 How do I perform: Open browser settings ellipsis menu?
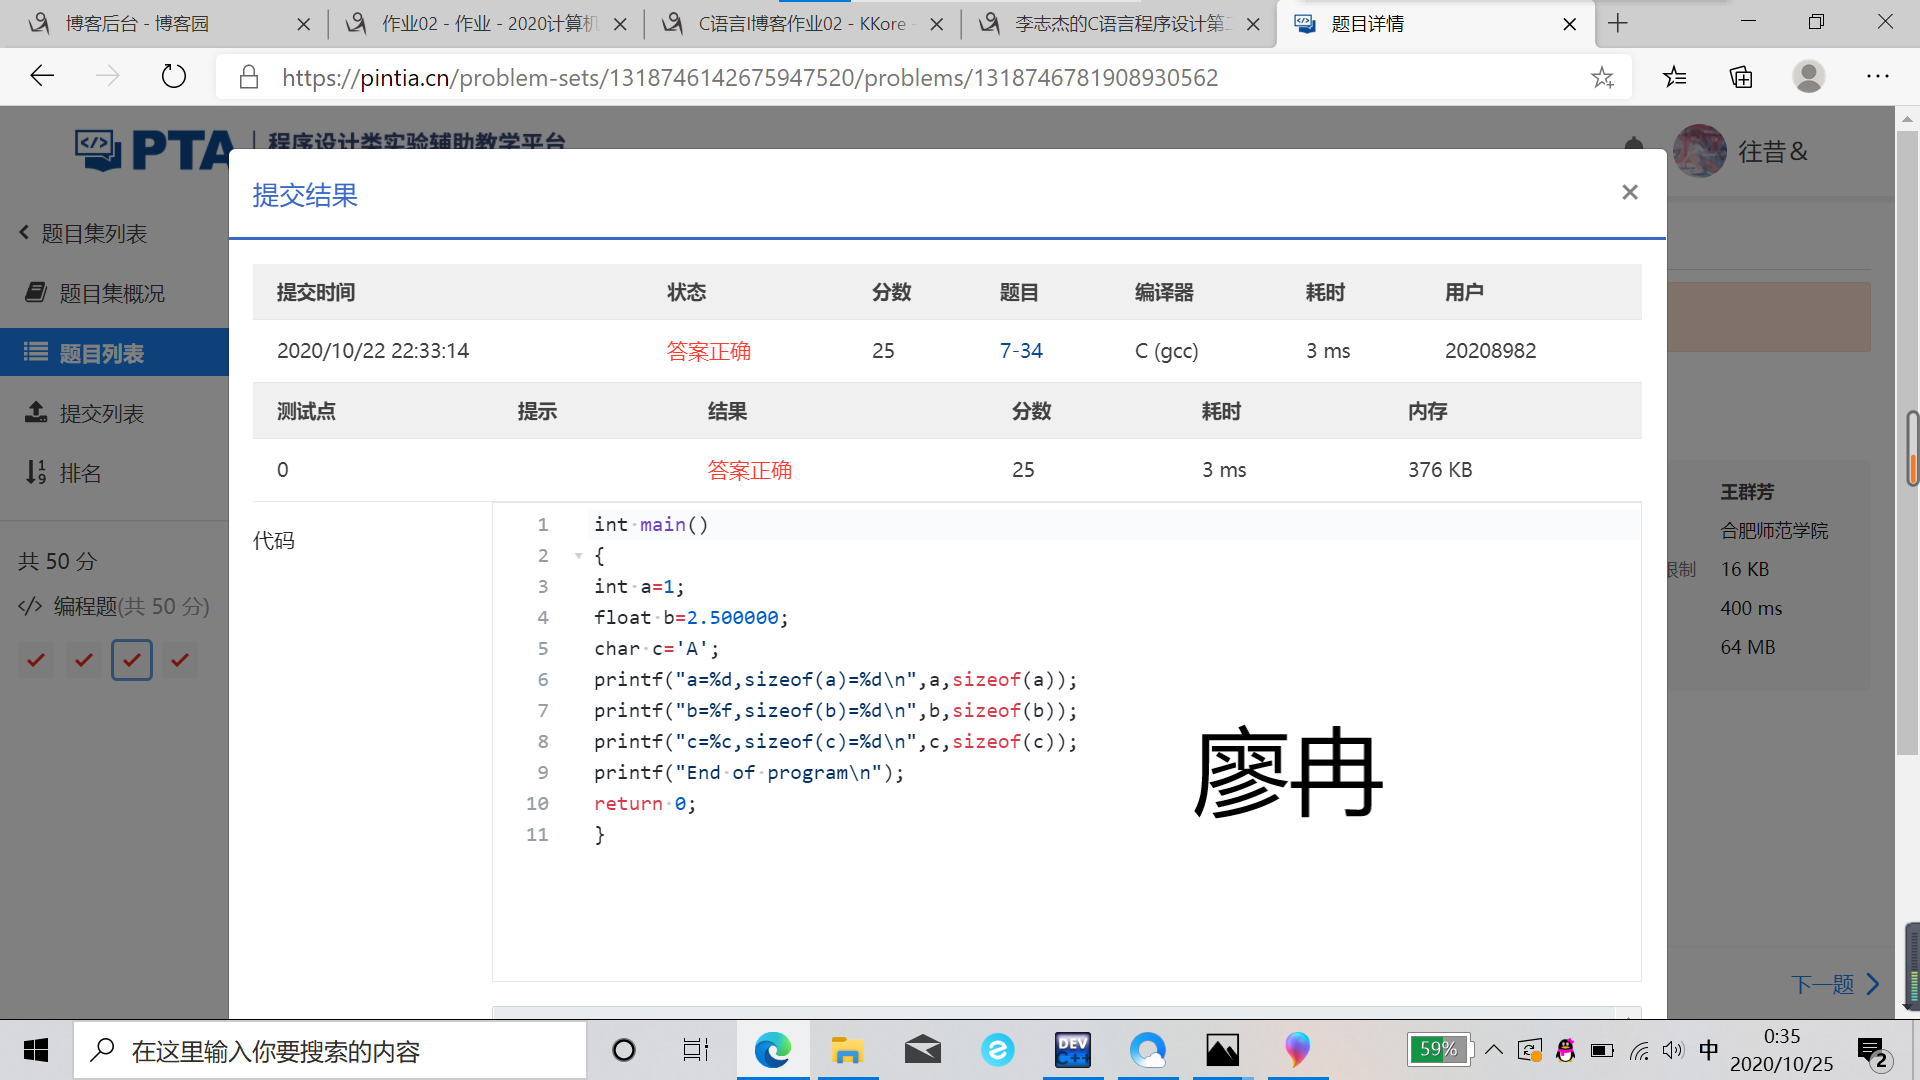coord(1877,77)
